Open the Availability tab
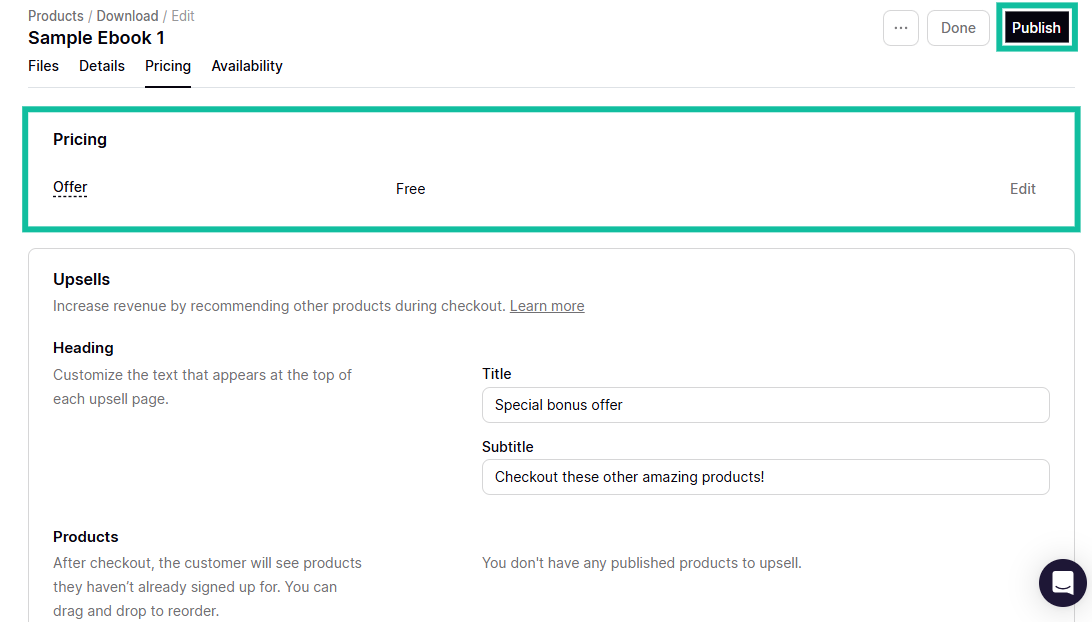Image resolution: width=1092 pixels, height=622 pixels. pyautogui.click(x=246, y=66)
